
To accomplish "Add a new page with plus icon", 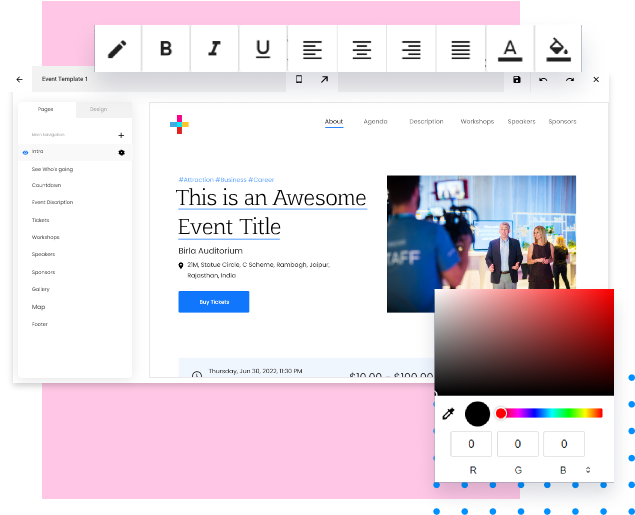I will pos(121,134).
